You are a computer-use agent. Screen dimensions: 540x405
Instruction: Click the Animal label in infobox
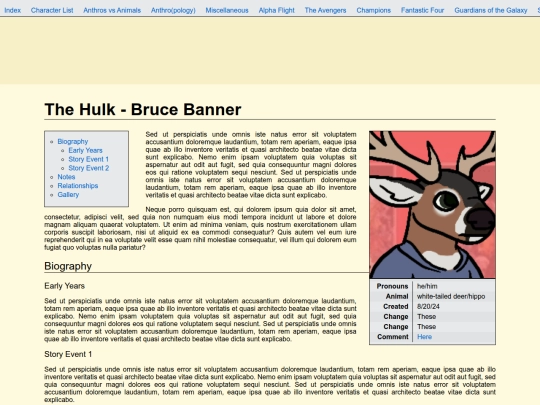tap(397, 296)
